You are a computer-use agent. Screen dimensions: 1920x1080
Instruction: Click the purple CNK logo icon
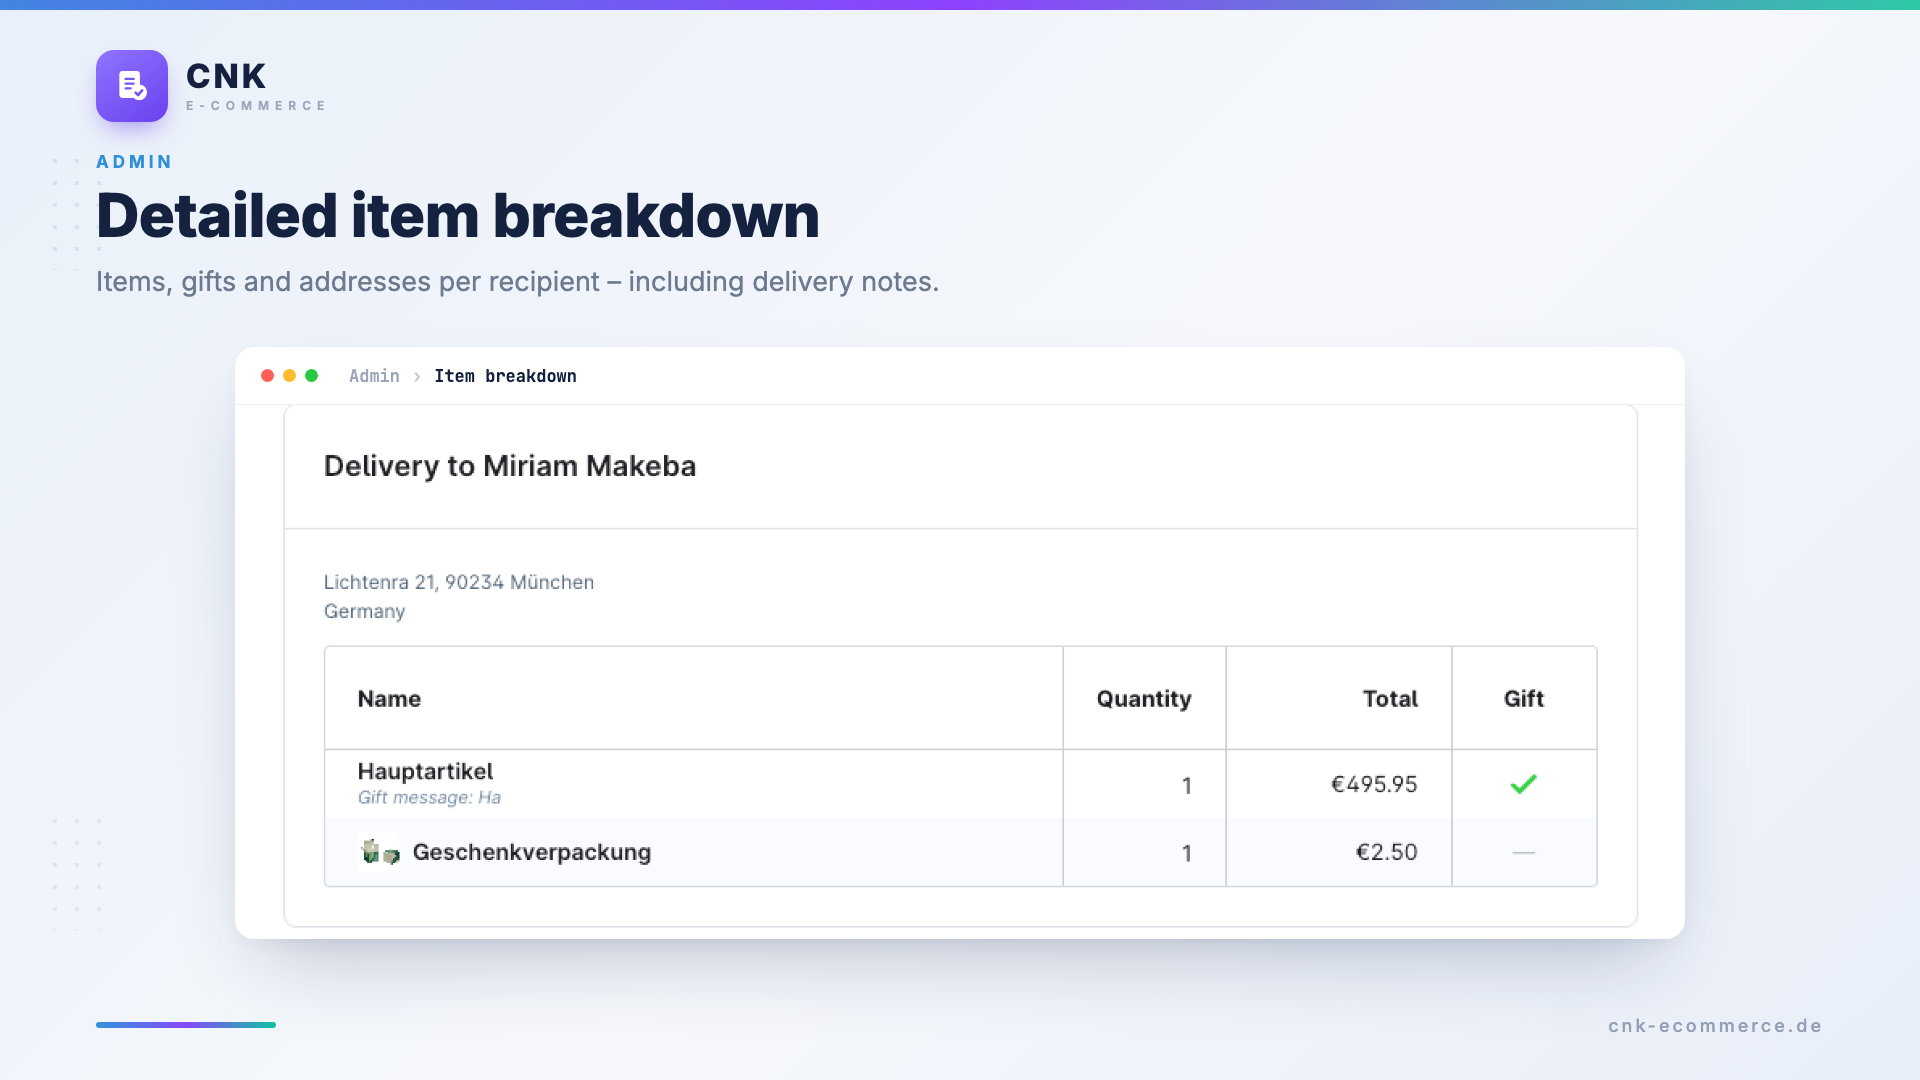point(132,86)
